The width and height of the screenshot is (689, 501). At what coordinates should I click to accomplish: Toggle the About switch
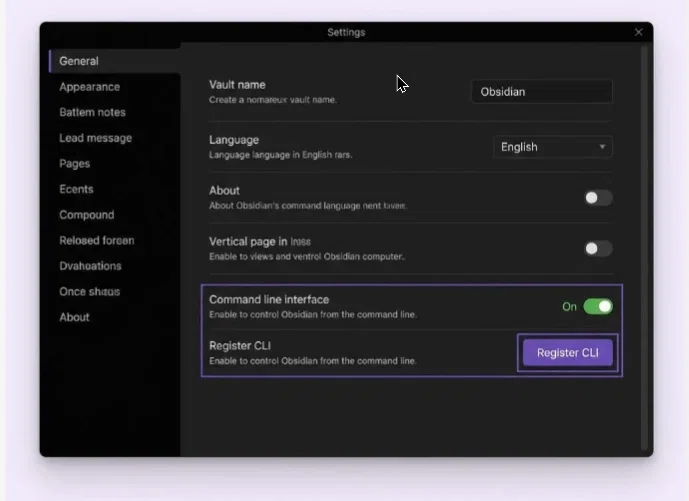pyautogui.click(x=598, y=198)
